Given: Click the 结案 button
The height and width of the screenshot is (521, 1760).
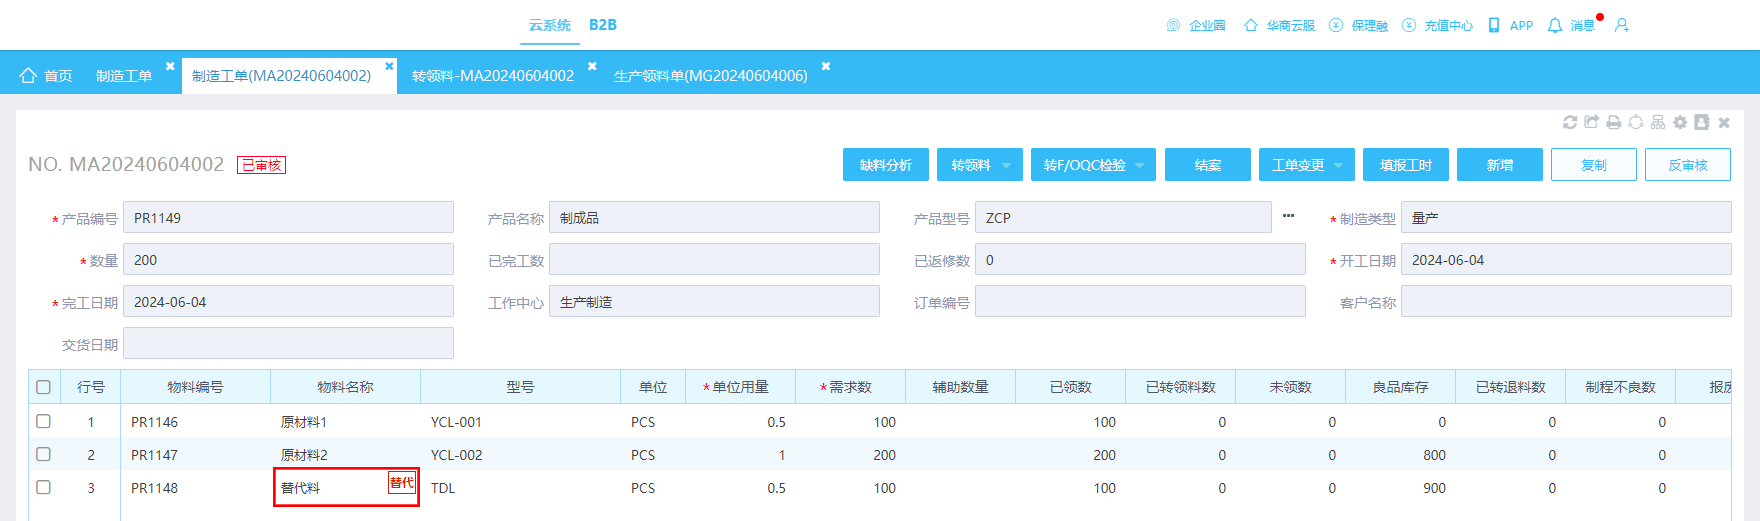Looking at the screenshot, I should 1208,165.
